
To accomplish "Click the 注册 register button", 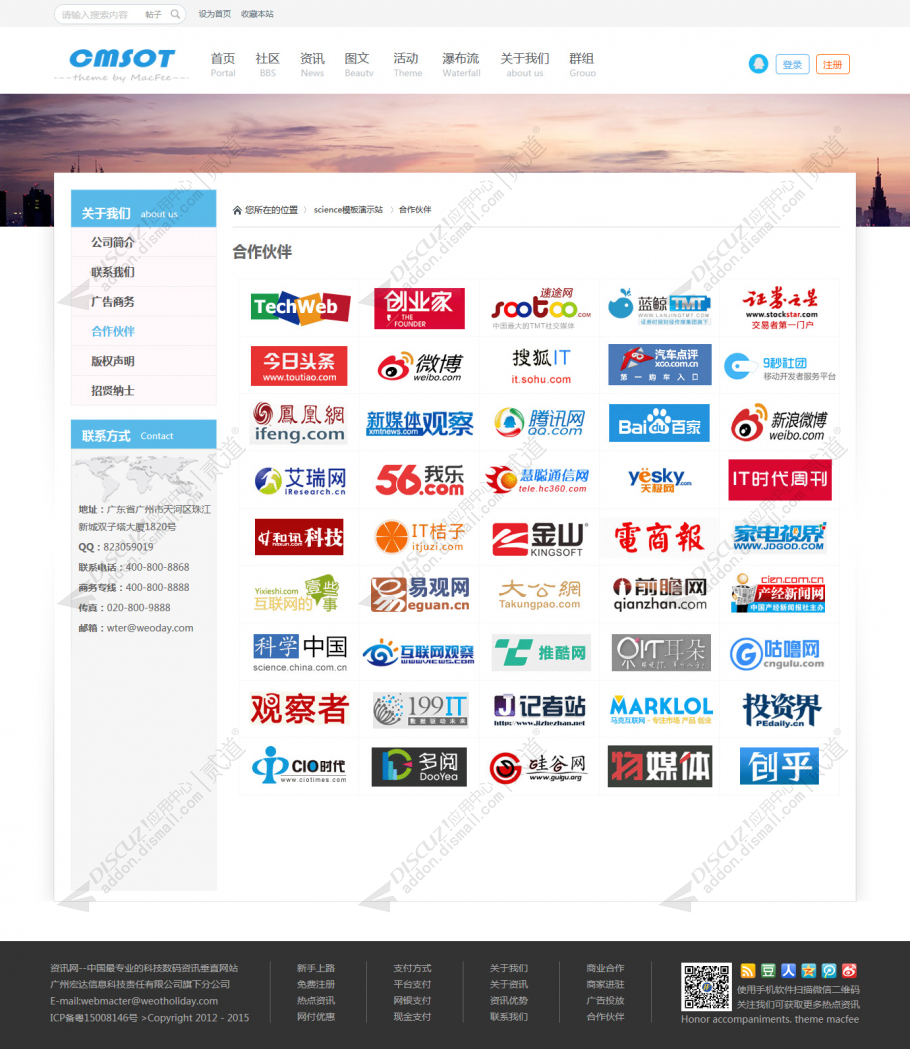I will [x=832, y=64].
